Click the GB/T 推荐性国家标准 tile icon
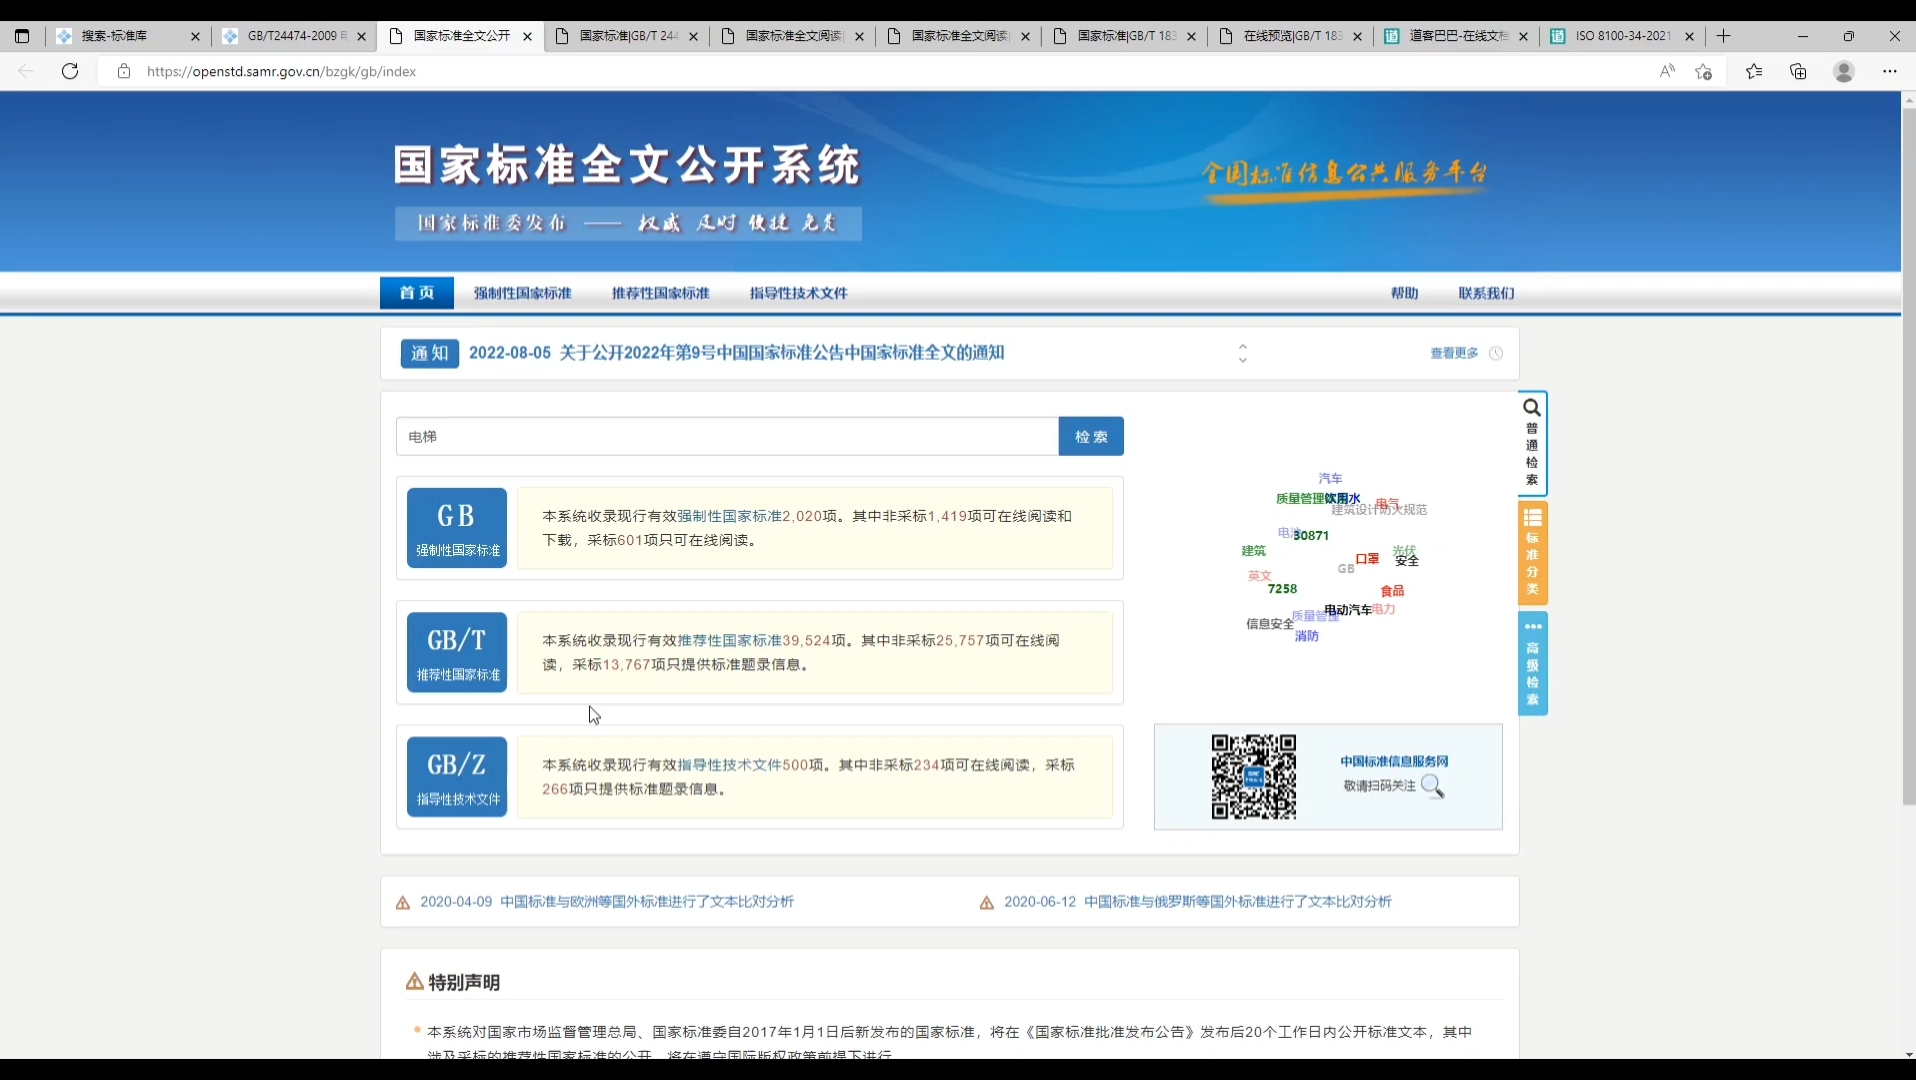Image resolution: width=1916 pixels, height=1080 pixels. click(457, 652)
